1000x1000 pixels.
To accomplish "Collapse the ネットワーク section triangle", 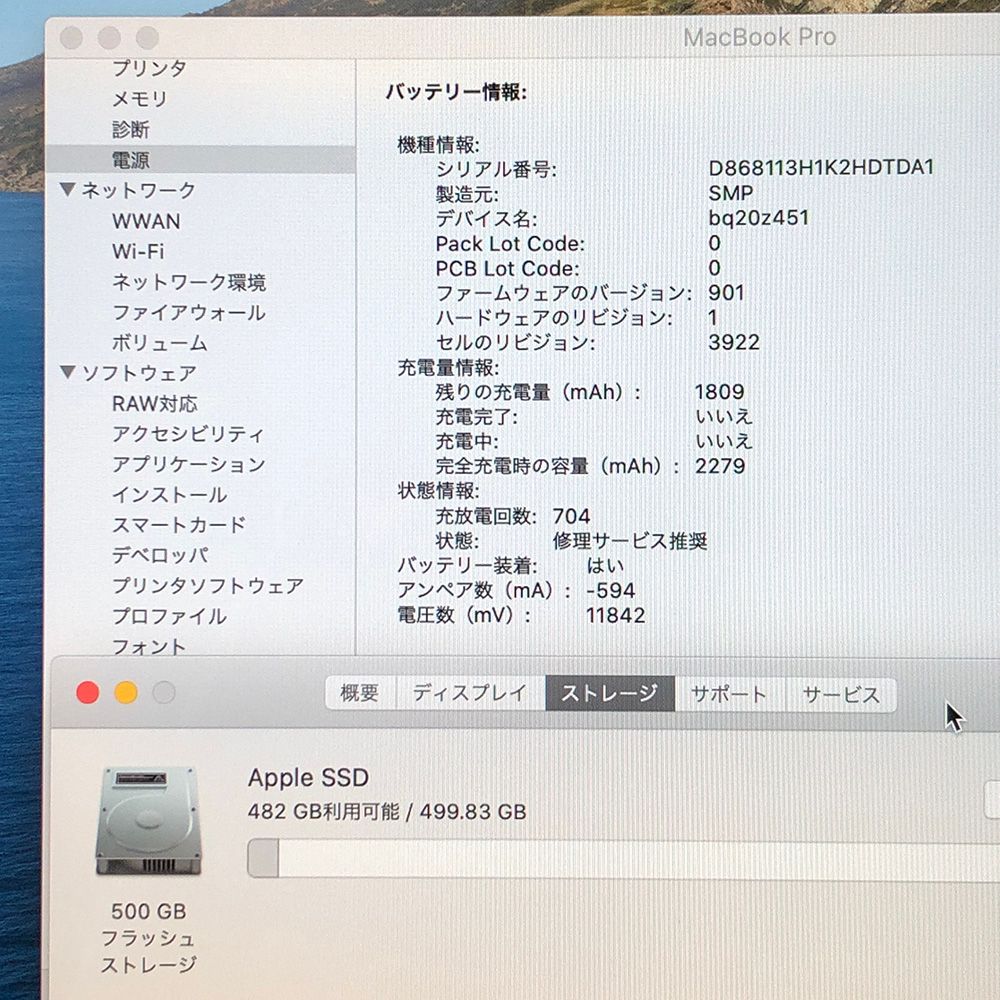I will click(68, 189).
